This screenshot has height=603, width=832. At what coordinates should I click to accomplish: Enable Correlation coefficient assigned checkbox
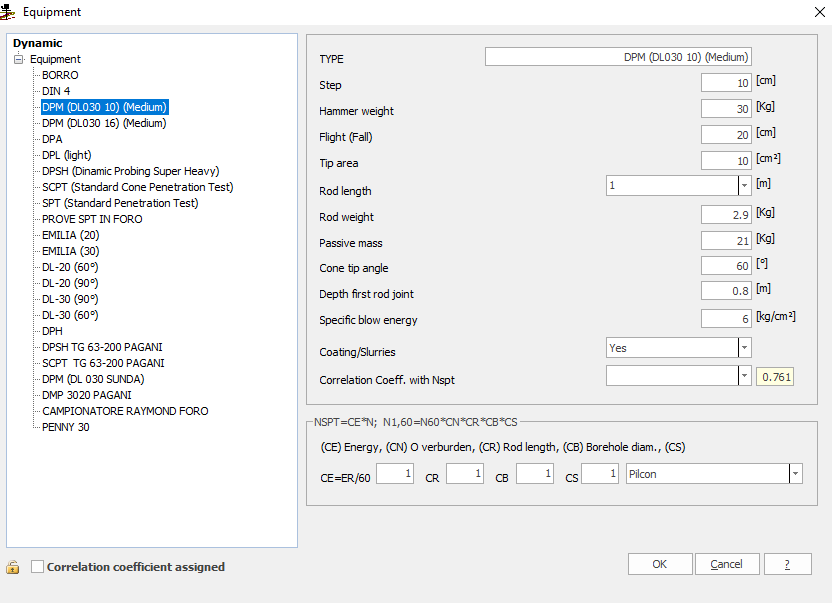pos(37,567)
